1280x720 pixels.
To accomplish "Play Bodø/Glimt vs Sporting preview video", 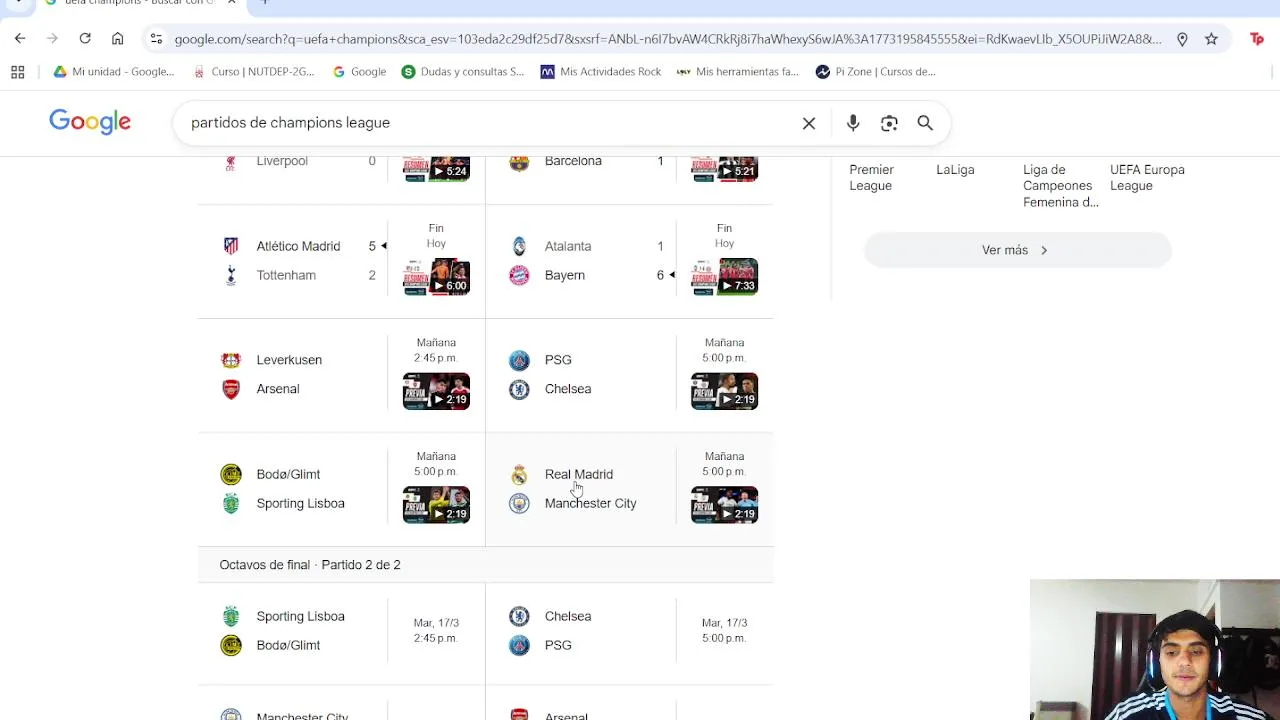I will pyautogui.click(x=436, y=505).
